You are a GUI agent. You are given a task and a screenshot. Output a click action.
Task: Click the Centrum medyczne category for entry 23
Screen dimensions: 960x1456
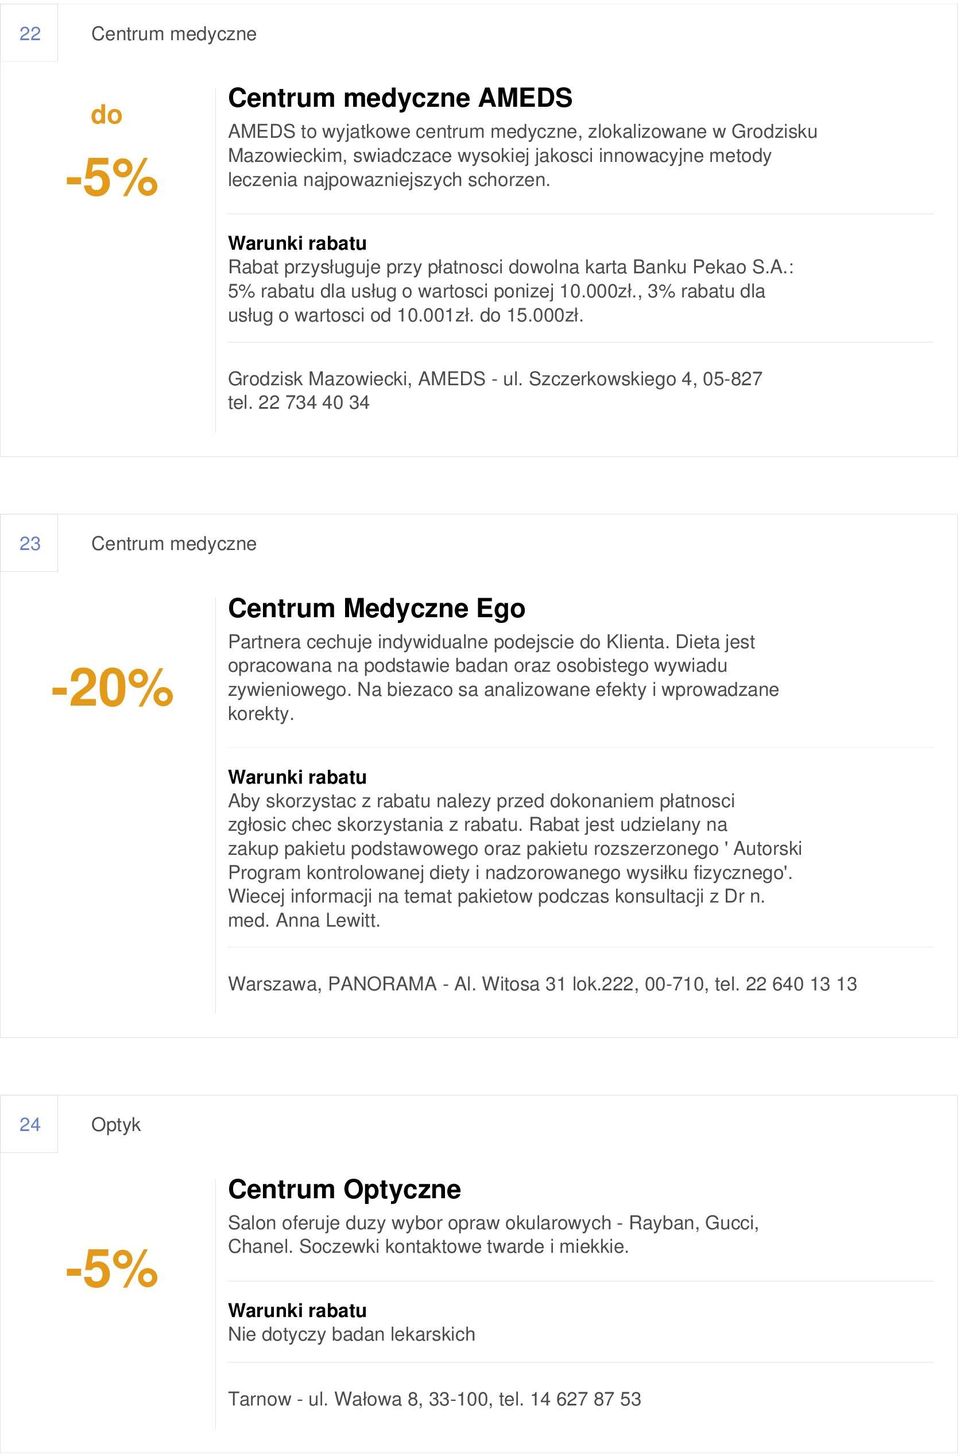click(x=174, y=544)
